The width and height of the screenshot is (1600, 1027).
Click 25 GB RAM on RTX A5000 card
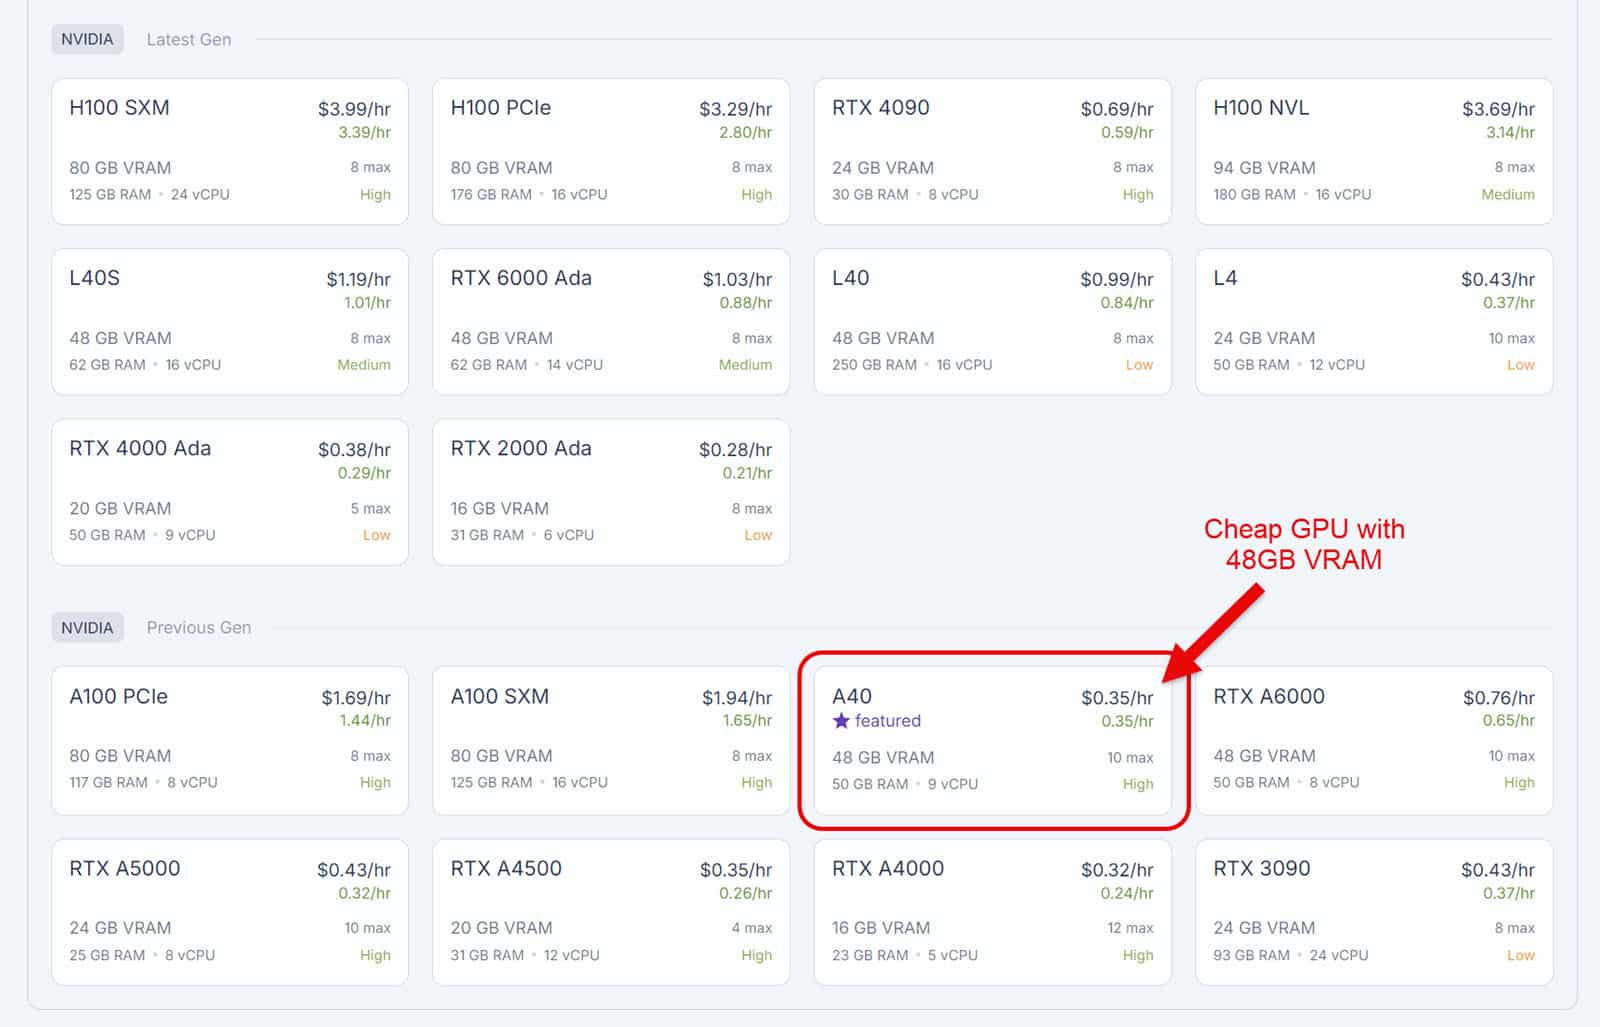click(107, 955)
